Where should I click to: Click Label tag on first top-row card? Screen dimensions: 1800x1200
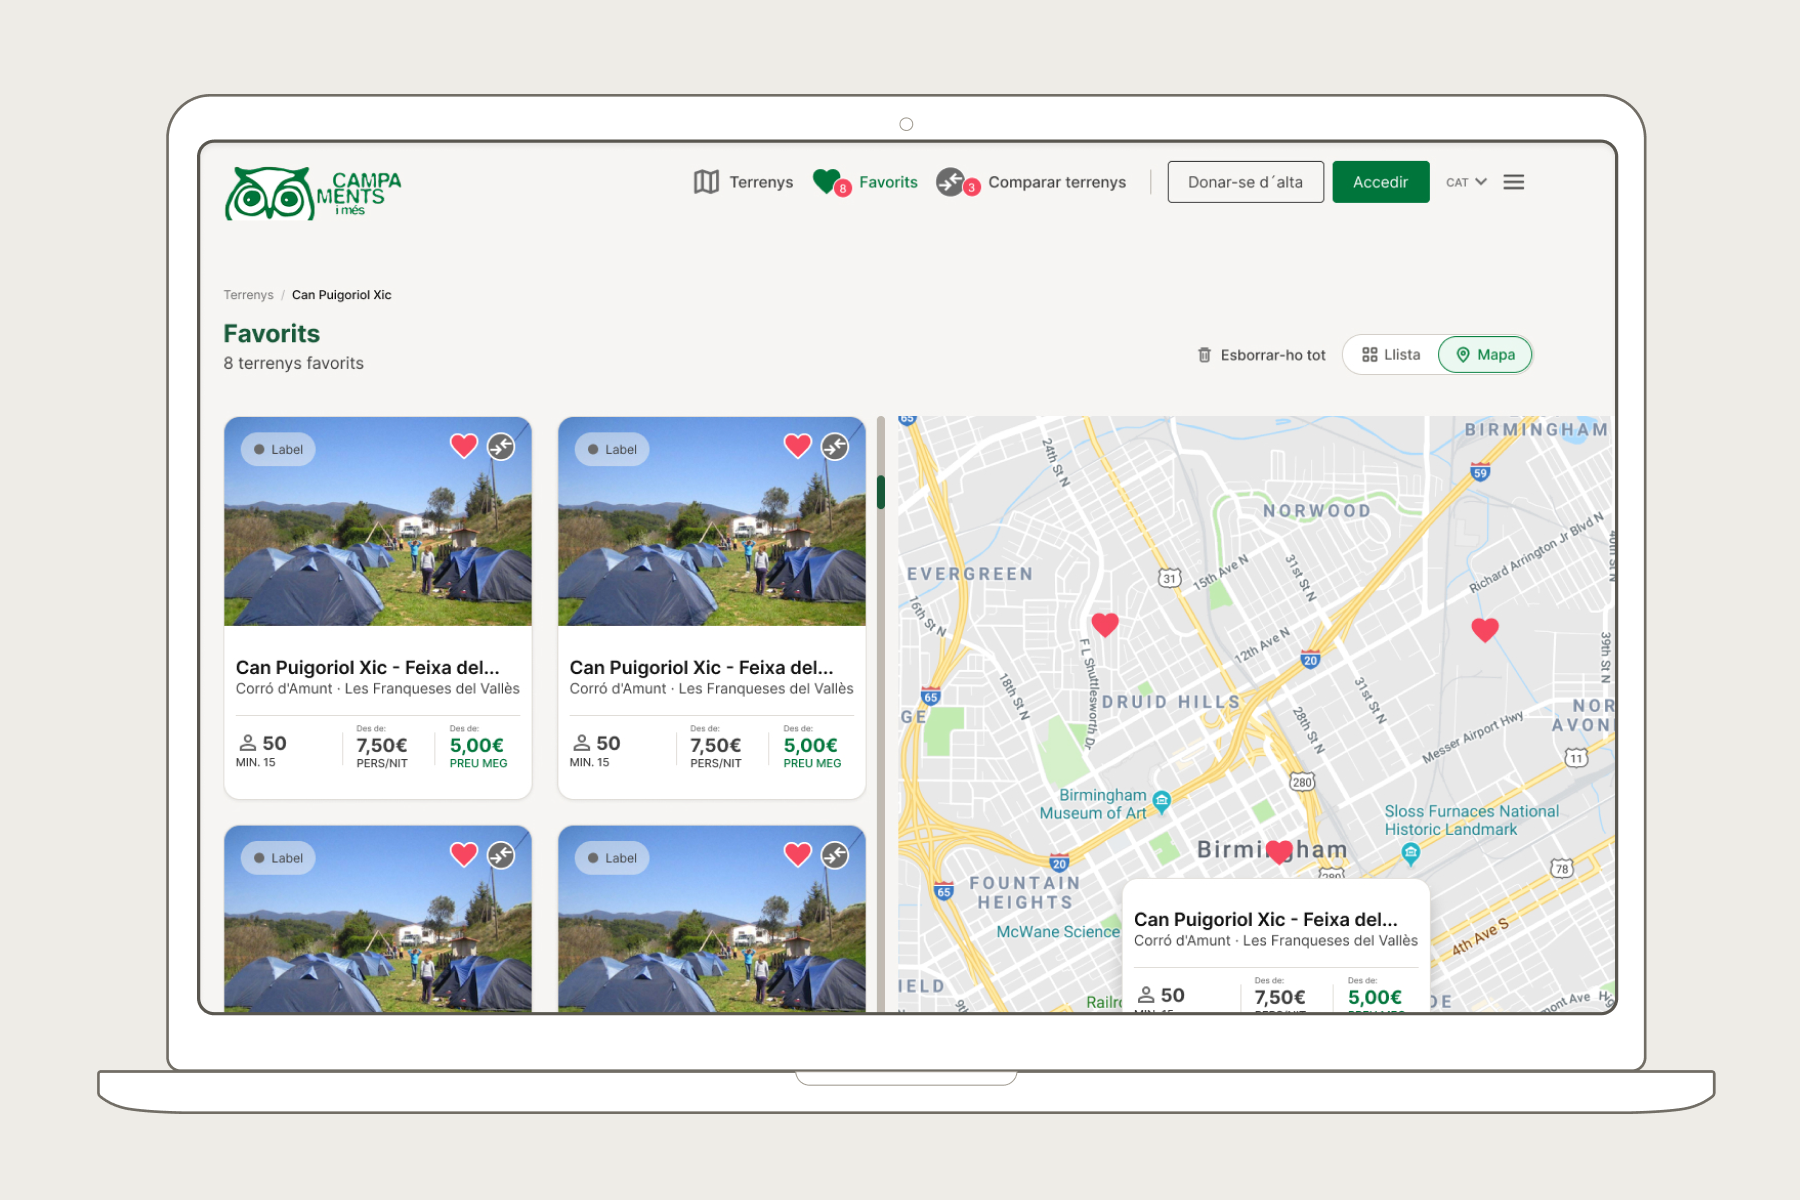point(278,449)
